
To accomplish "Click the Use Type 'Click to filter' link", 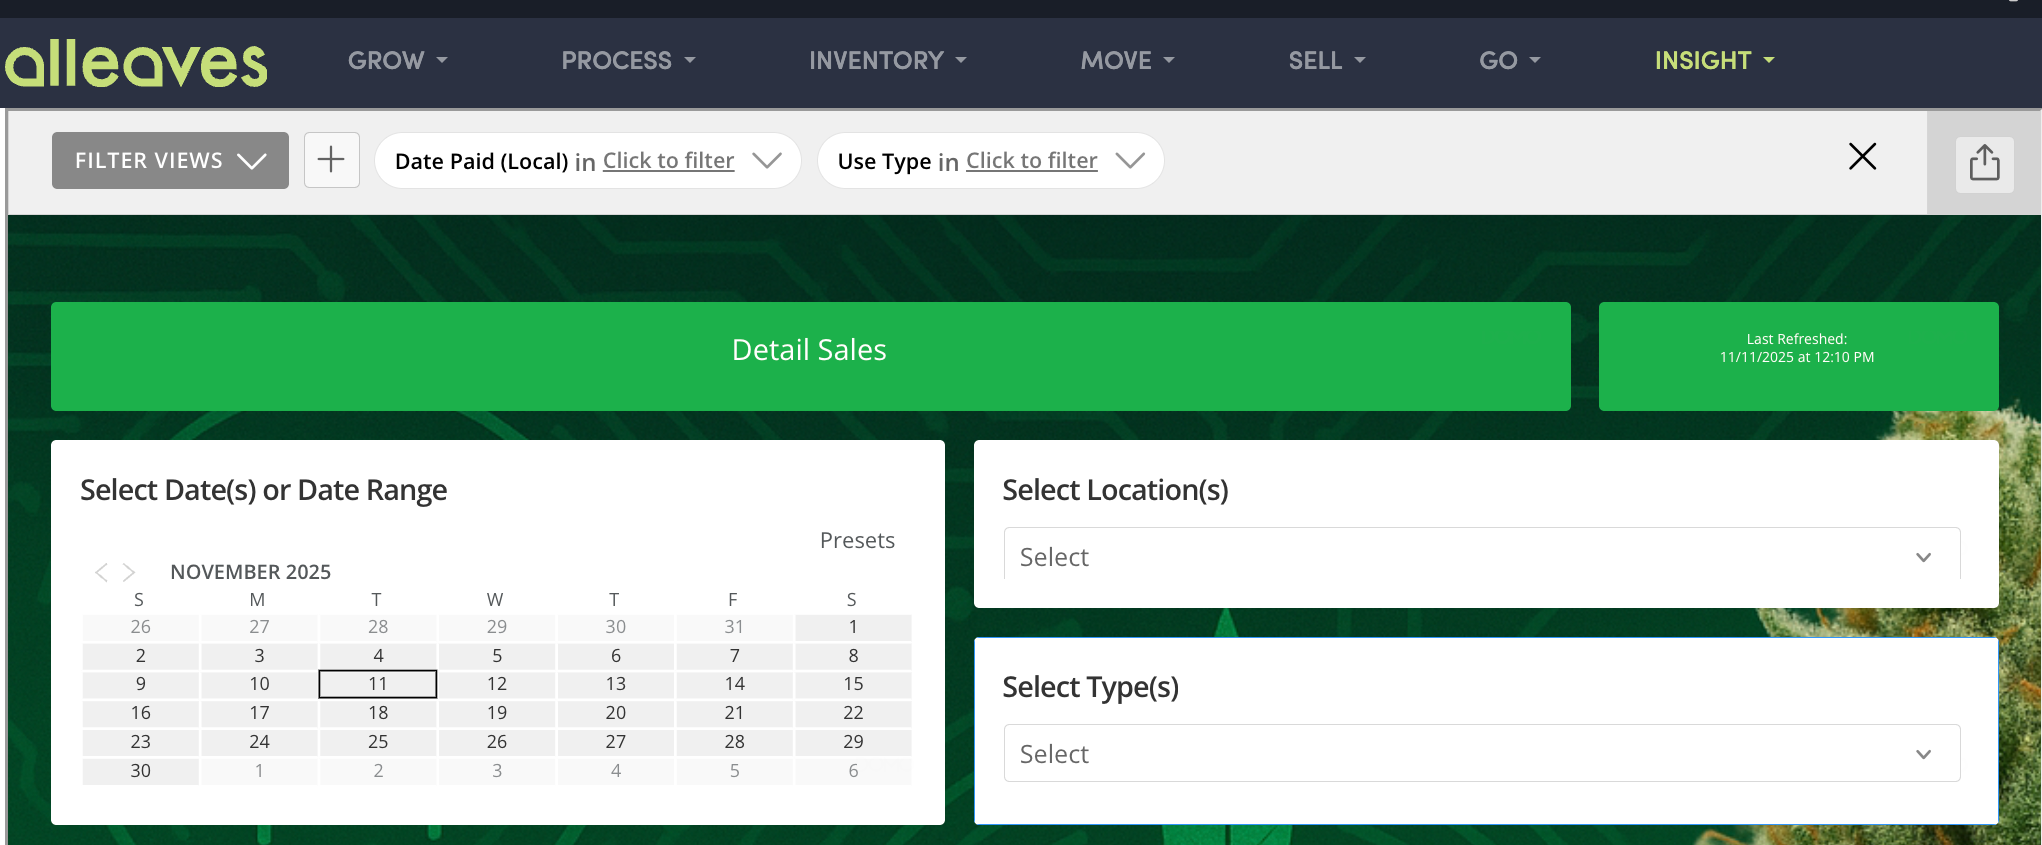I will (x=1031, y=161).
